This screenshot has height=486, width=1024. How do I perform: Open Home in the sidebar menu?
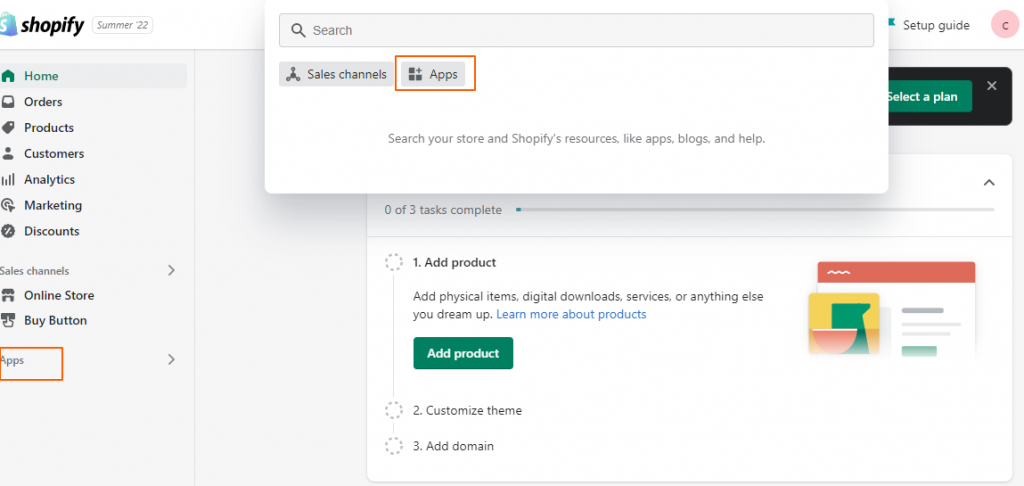coord(93,76)
